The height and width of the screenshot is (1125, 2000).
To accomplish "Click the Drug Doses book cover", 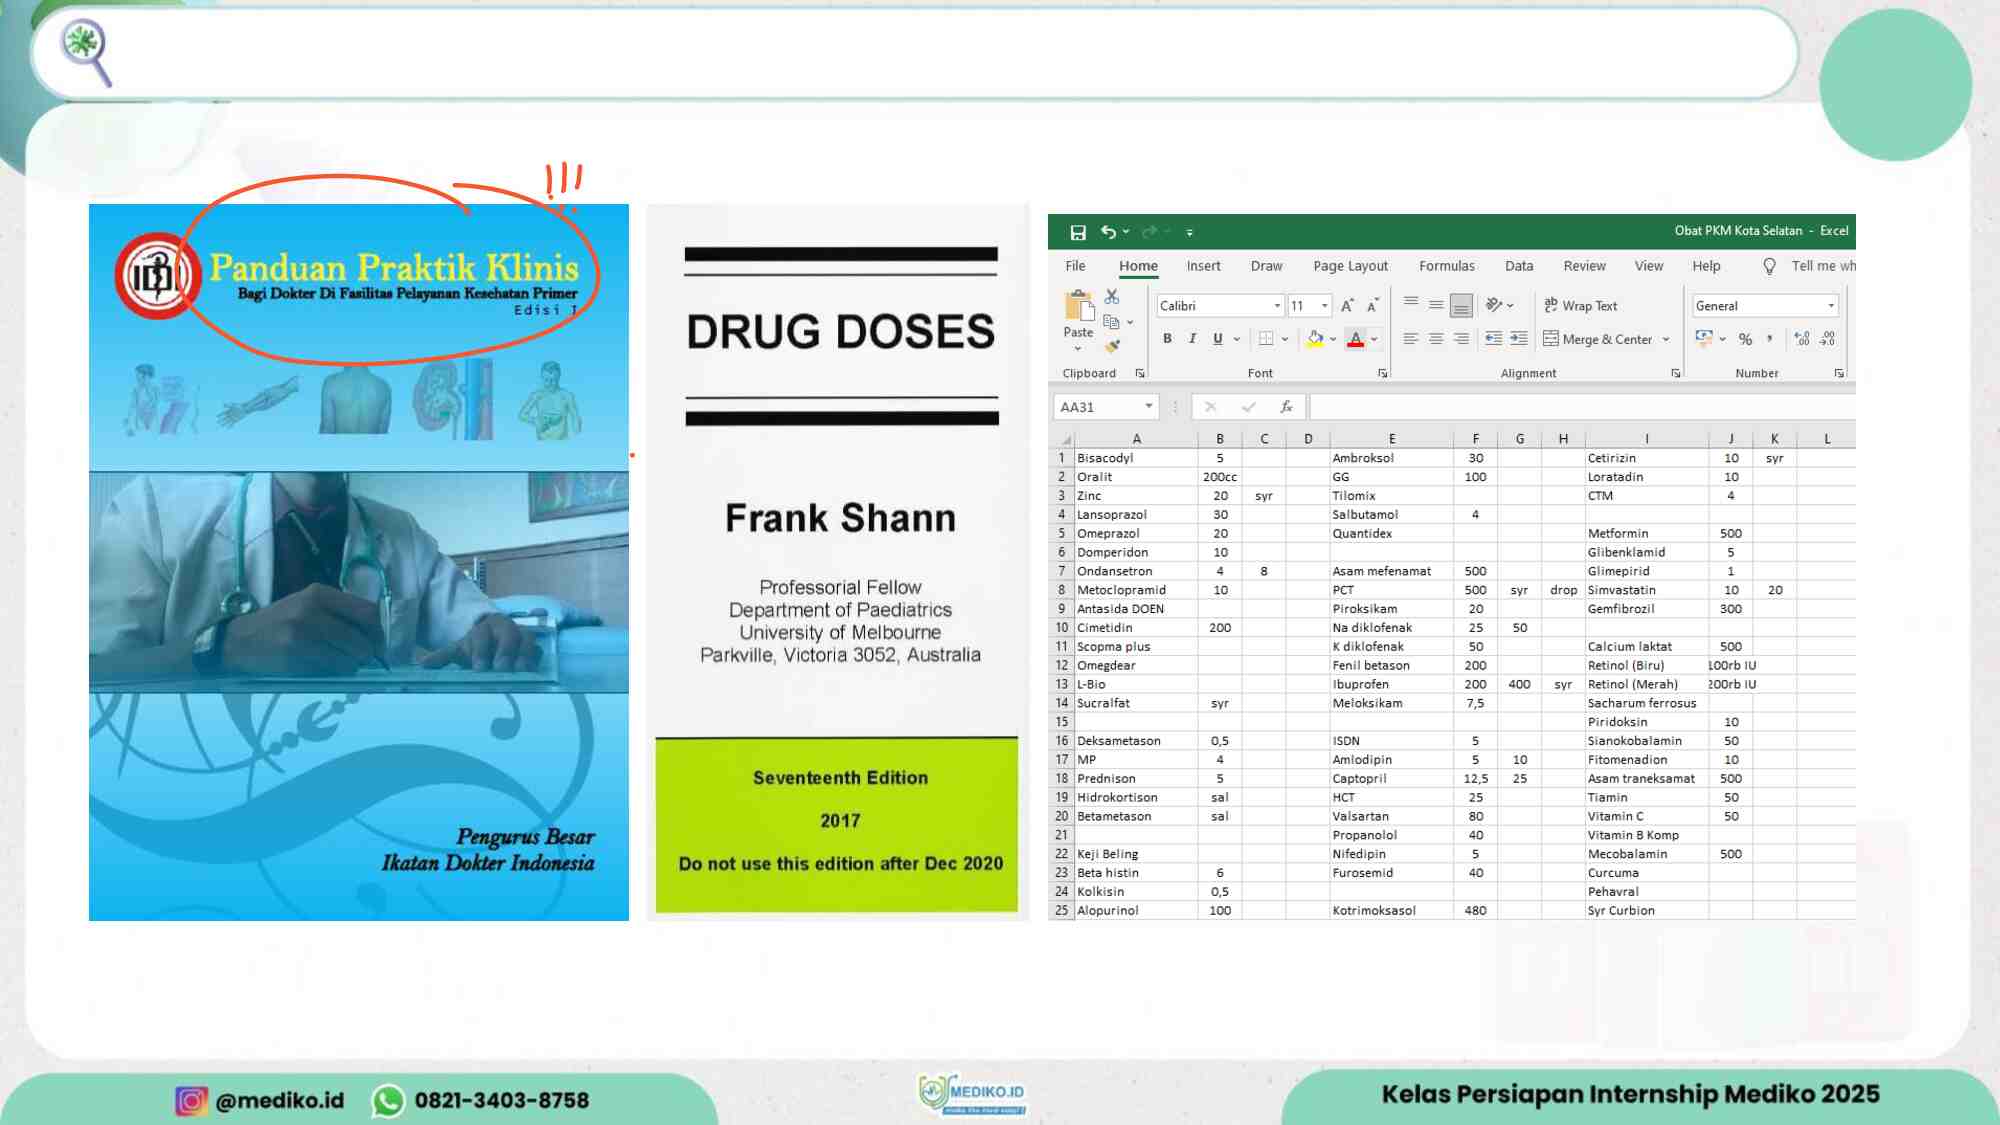I will (838, 563).
